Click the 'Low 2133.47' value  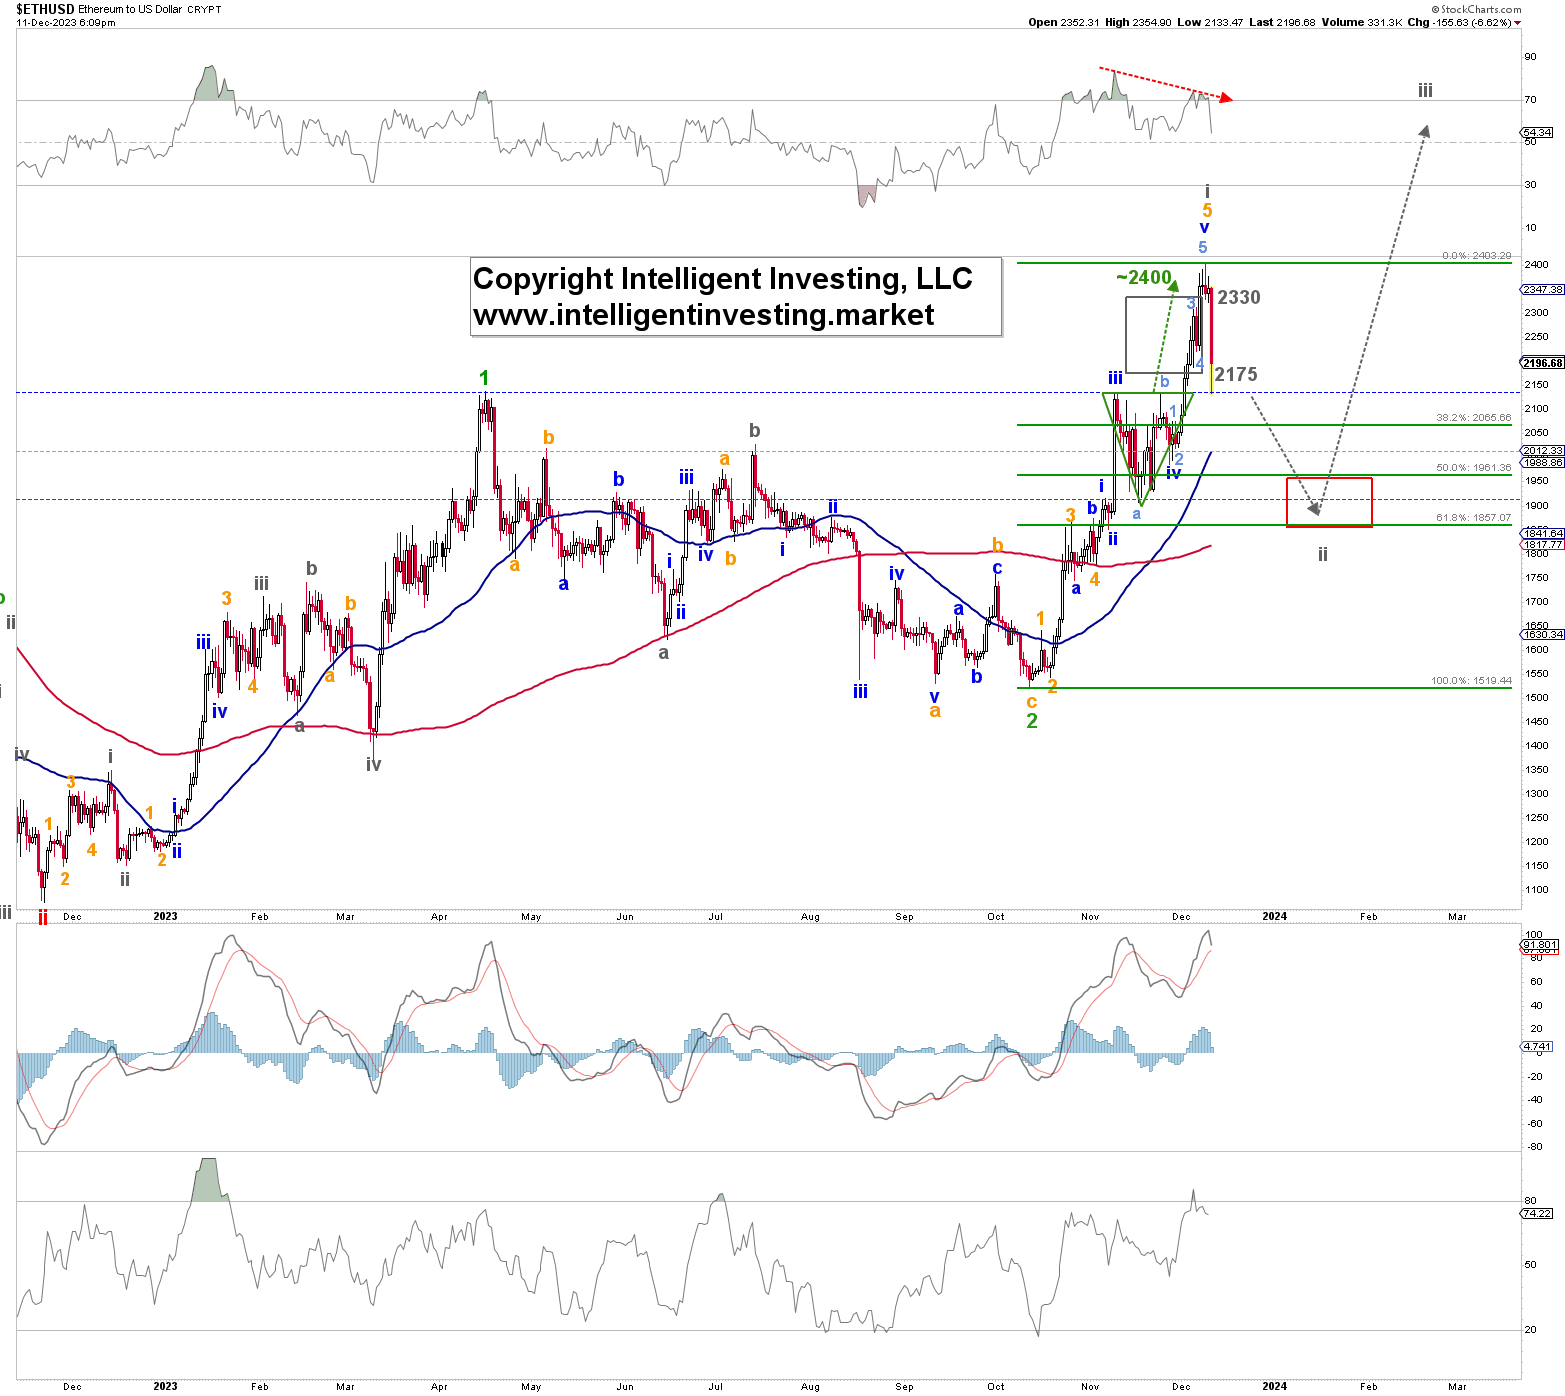tap(1210, 22)
